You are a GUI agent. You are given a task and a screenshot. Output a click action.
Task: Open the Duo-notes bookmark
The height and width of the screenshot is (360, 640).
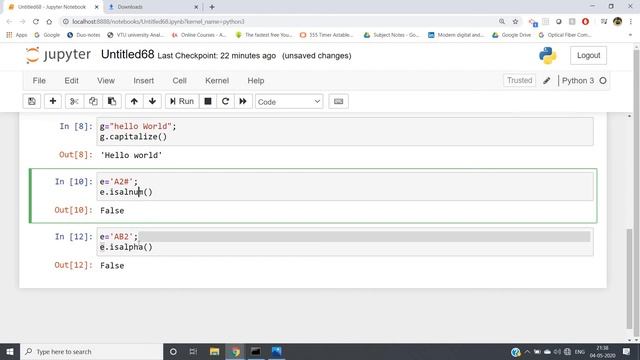pyautogui.click(x=84, y=35)
